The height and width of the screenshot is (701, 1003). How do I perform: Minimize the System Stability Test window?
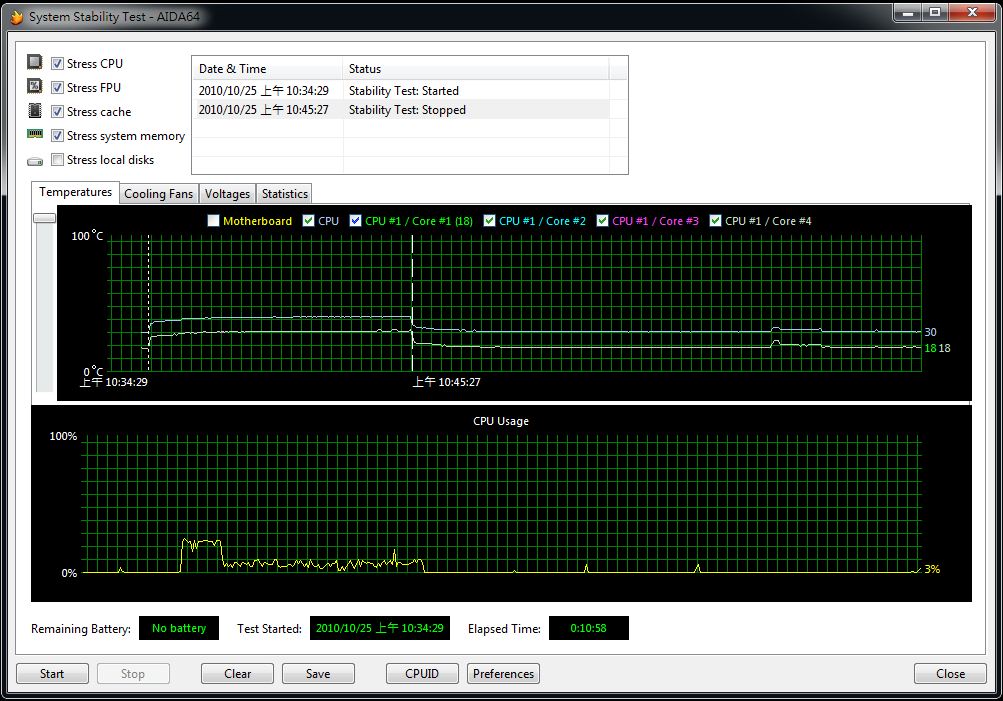[x=907, y=12]
